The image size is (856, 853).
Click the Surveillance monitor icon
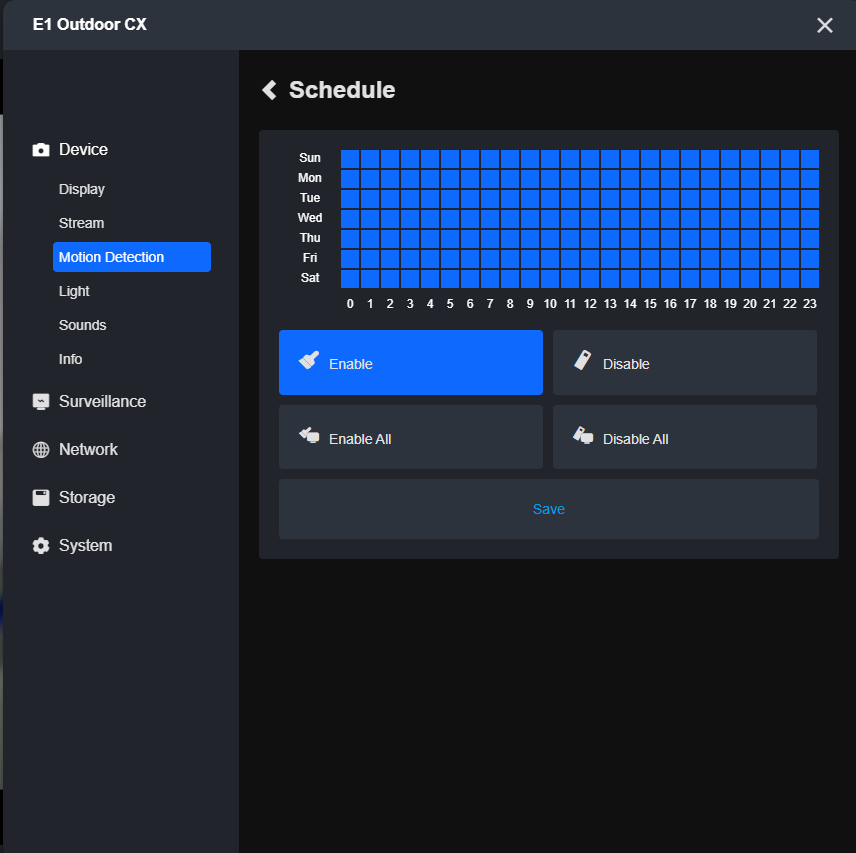point(41,402)
